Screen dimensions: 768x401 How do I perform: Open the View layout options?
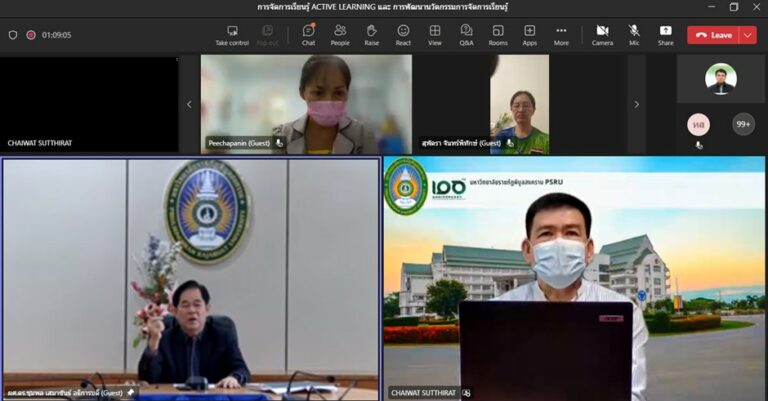pos(434,35)
